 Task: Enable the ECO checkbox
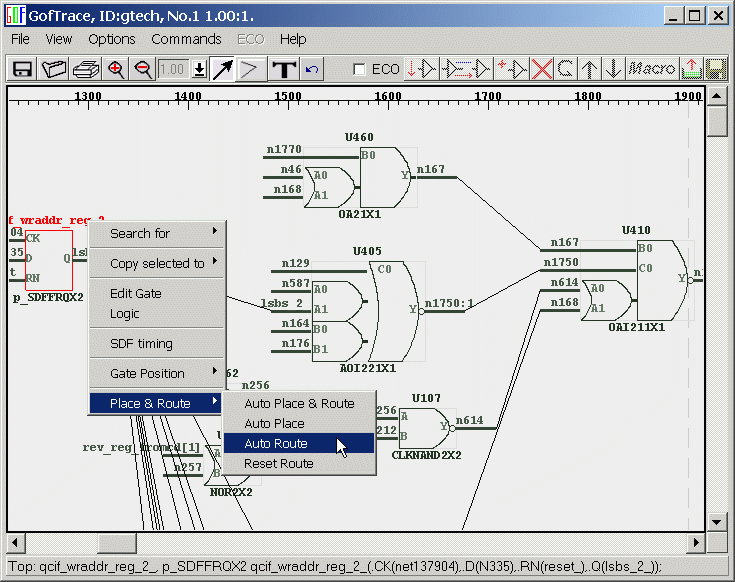(360, 70)
